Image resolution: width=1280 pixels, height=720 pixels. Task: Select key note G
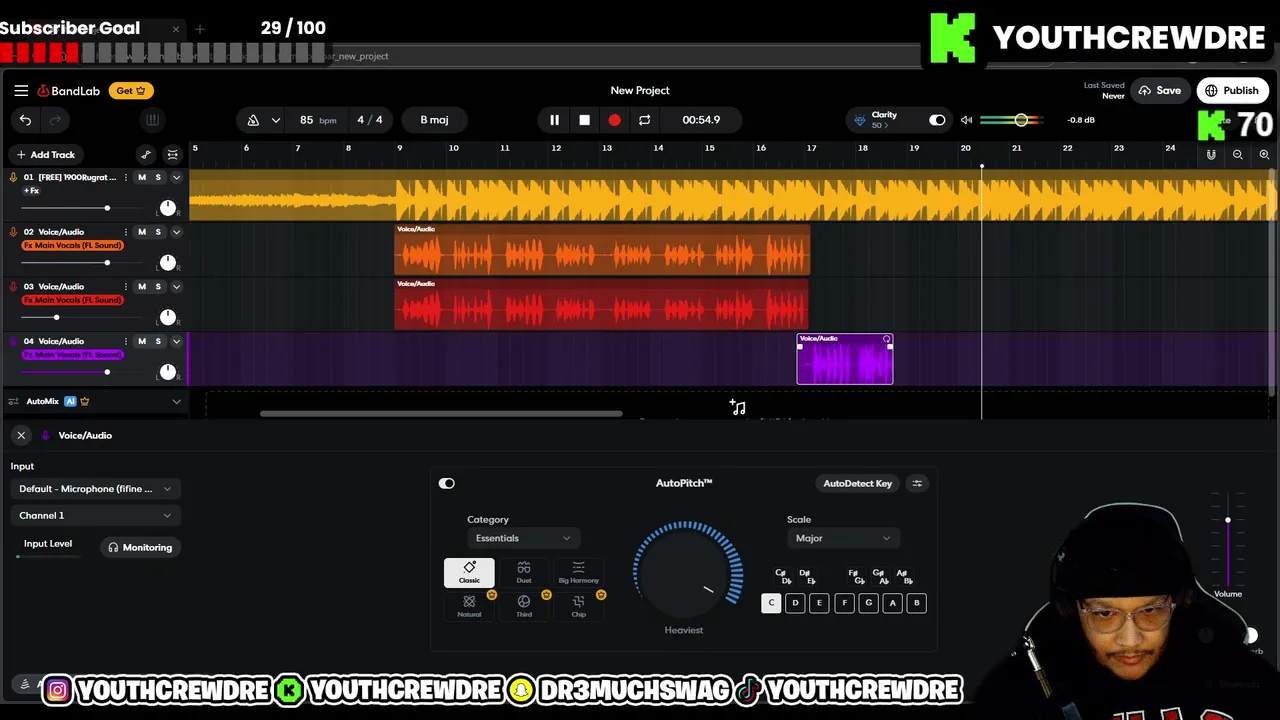868,603
